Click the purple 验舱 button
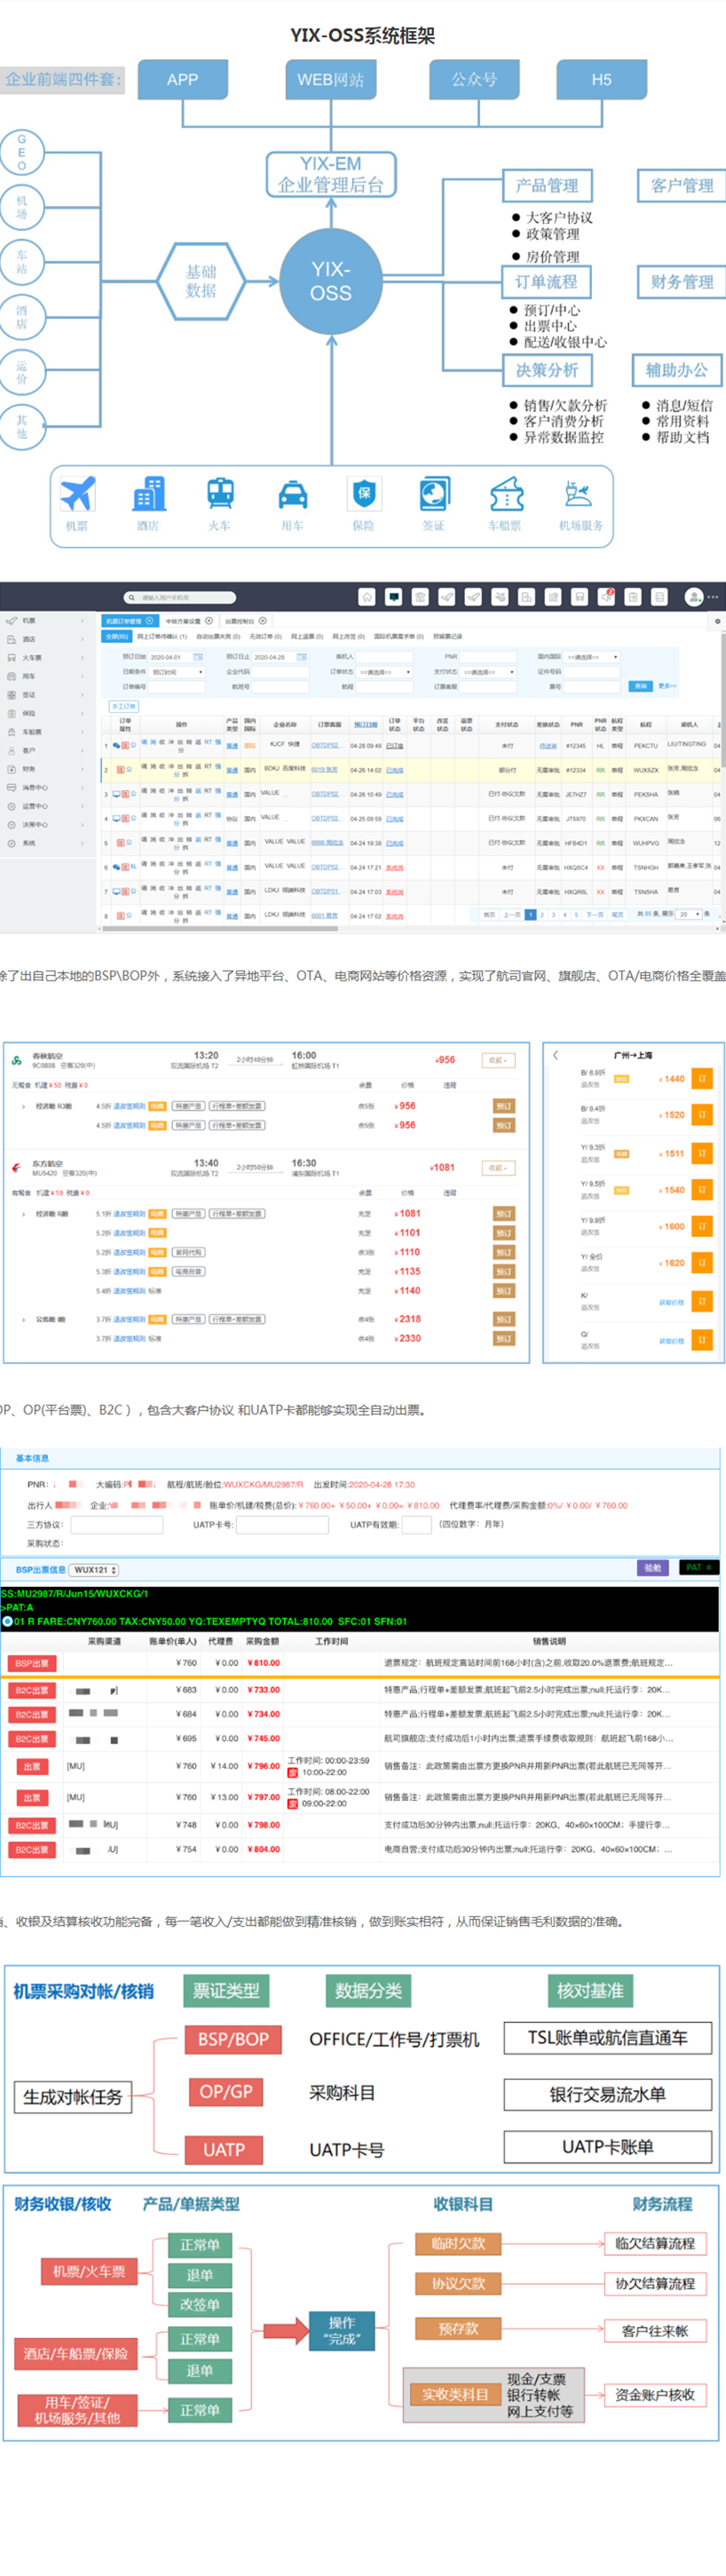The height and width of the screenshot is (2576, 726). pyautogui.click(x=653, y=1568)
